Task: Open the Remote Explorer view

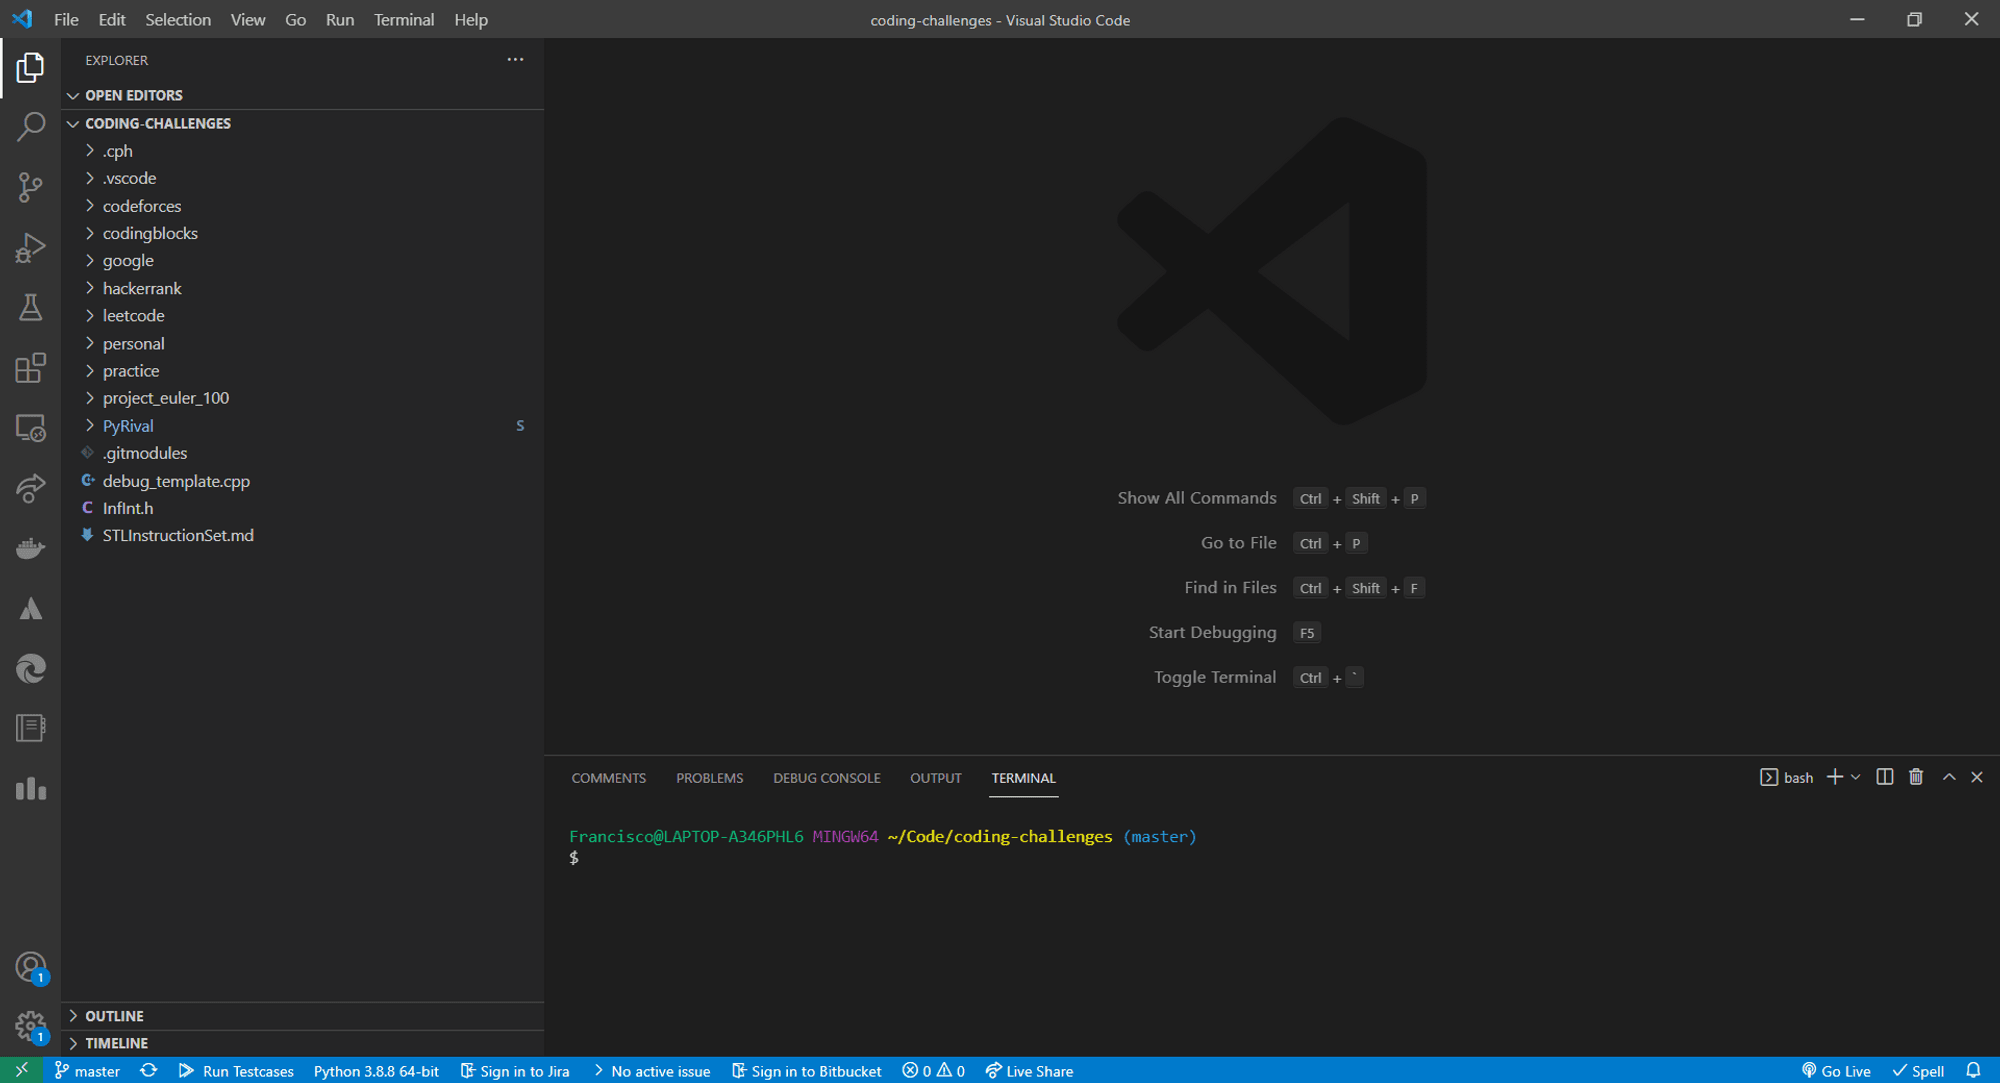Action: coord(31,428)
